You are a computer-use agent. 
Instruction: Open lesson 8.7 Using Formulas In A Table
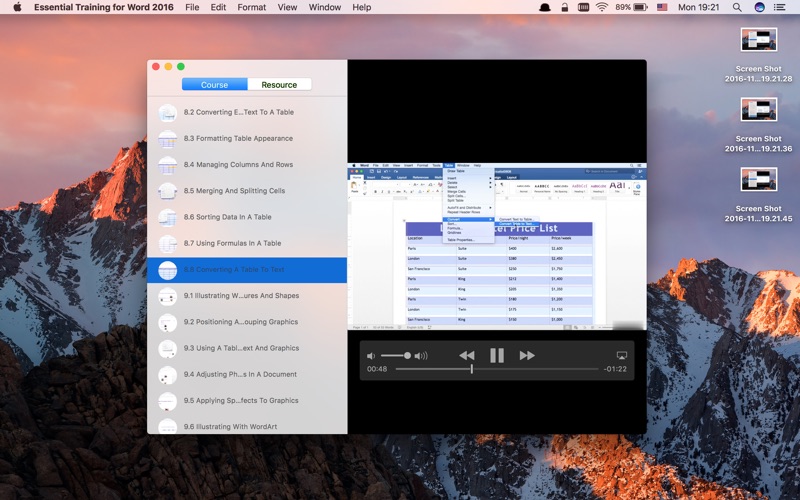click(247, 243)
